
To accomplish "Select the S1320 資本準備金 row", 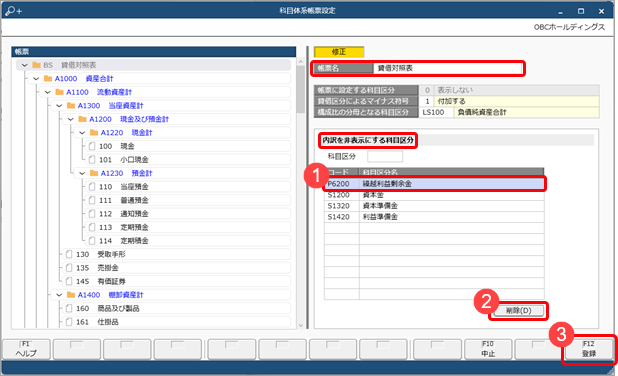I will click(434, 206).
